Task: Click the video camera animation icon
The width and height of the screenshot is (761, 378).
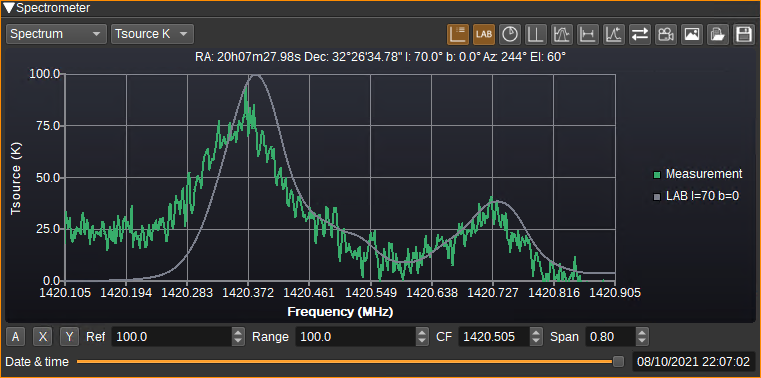Action: coord(666,34)
